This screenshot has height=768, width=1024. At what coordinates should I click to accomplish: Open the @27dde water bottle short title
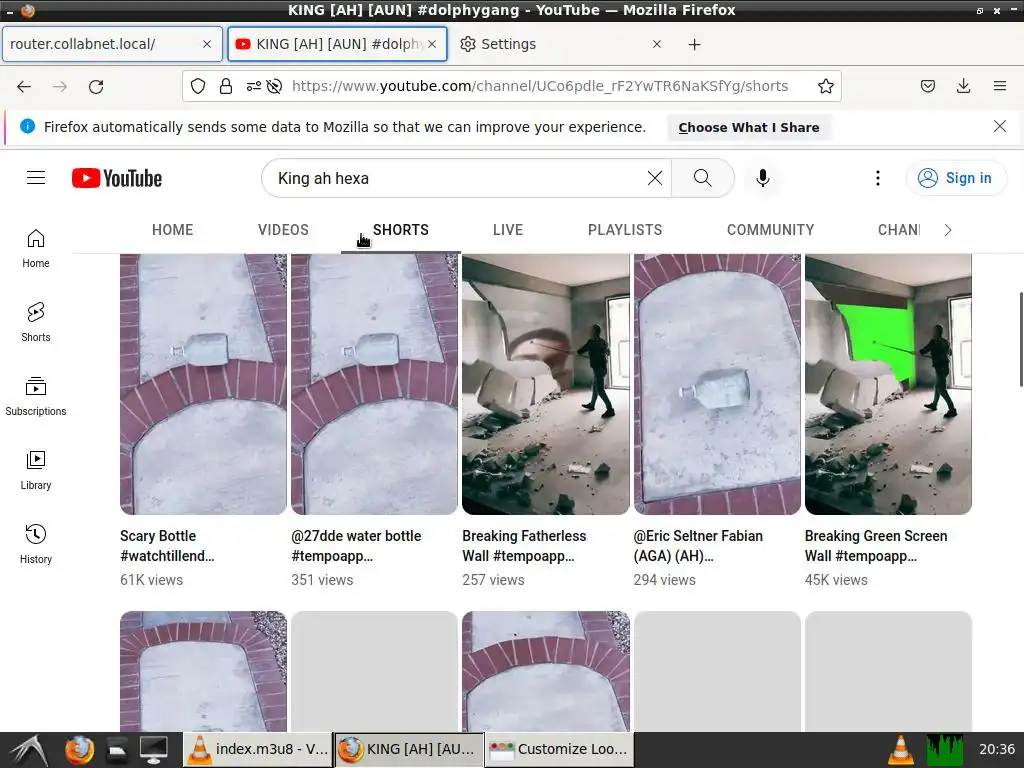click(x=356, y=546)
